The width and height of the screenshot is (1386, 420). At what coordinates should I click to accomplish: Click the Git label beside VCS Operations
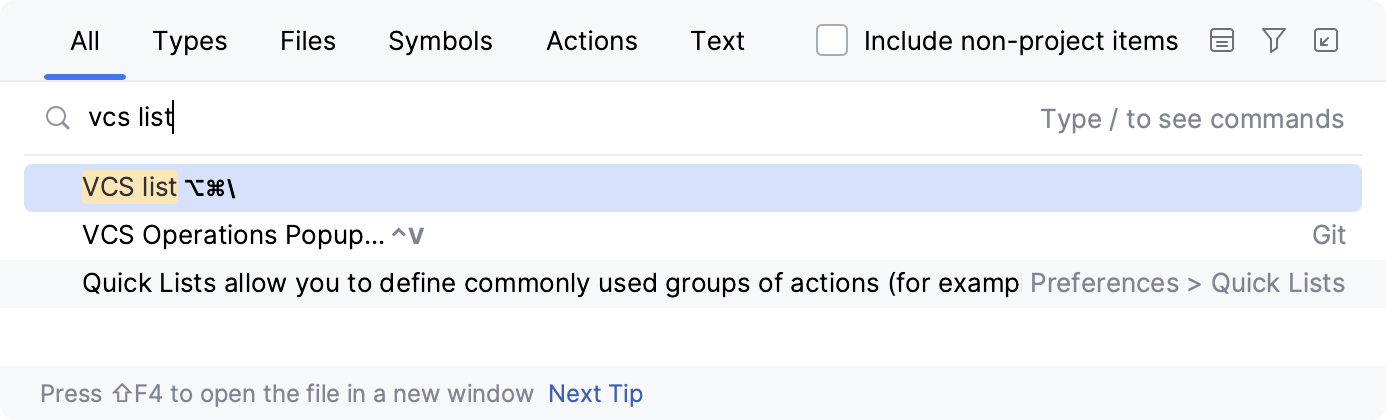click(x=1329, y=235)
